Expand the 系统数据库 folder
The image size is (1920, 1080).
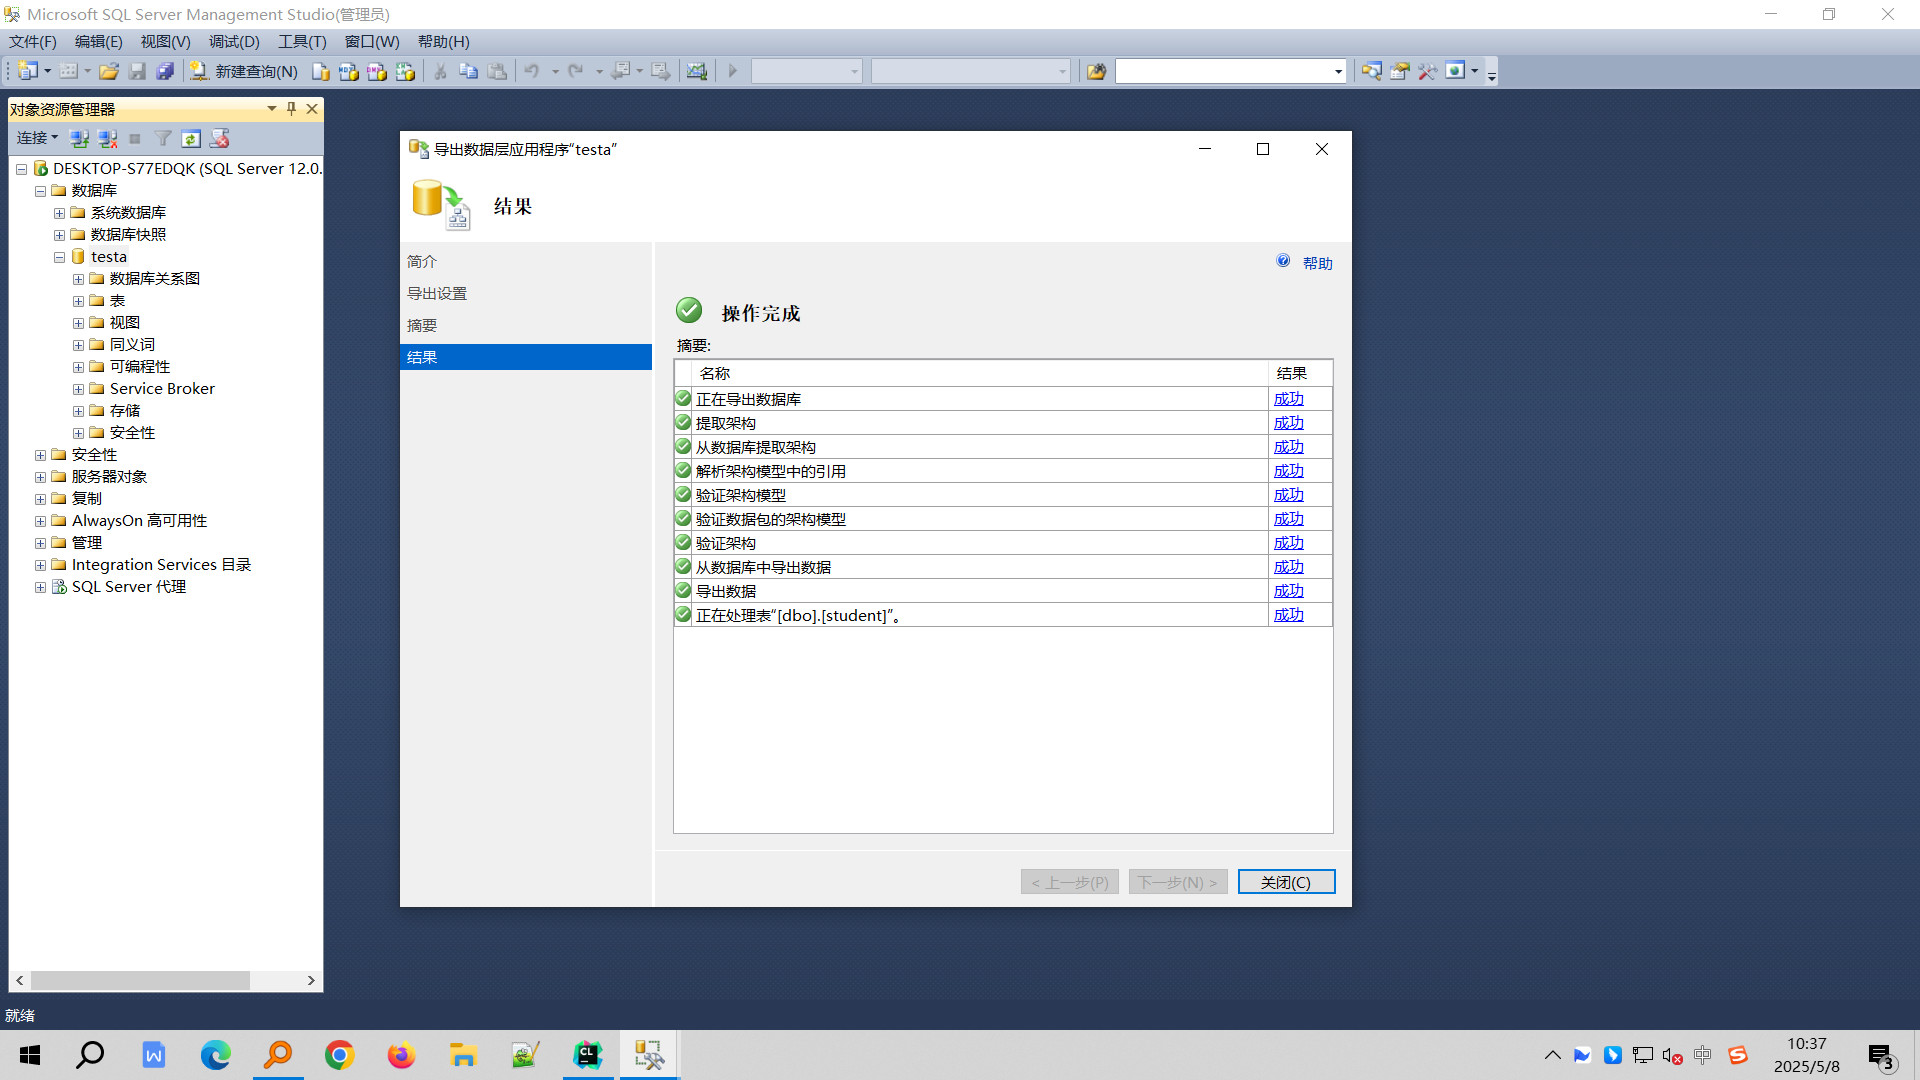coord(59,212)
